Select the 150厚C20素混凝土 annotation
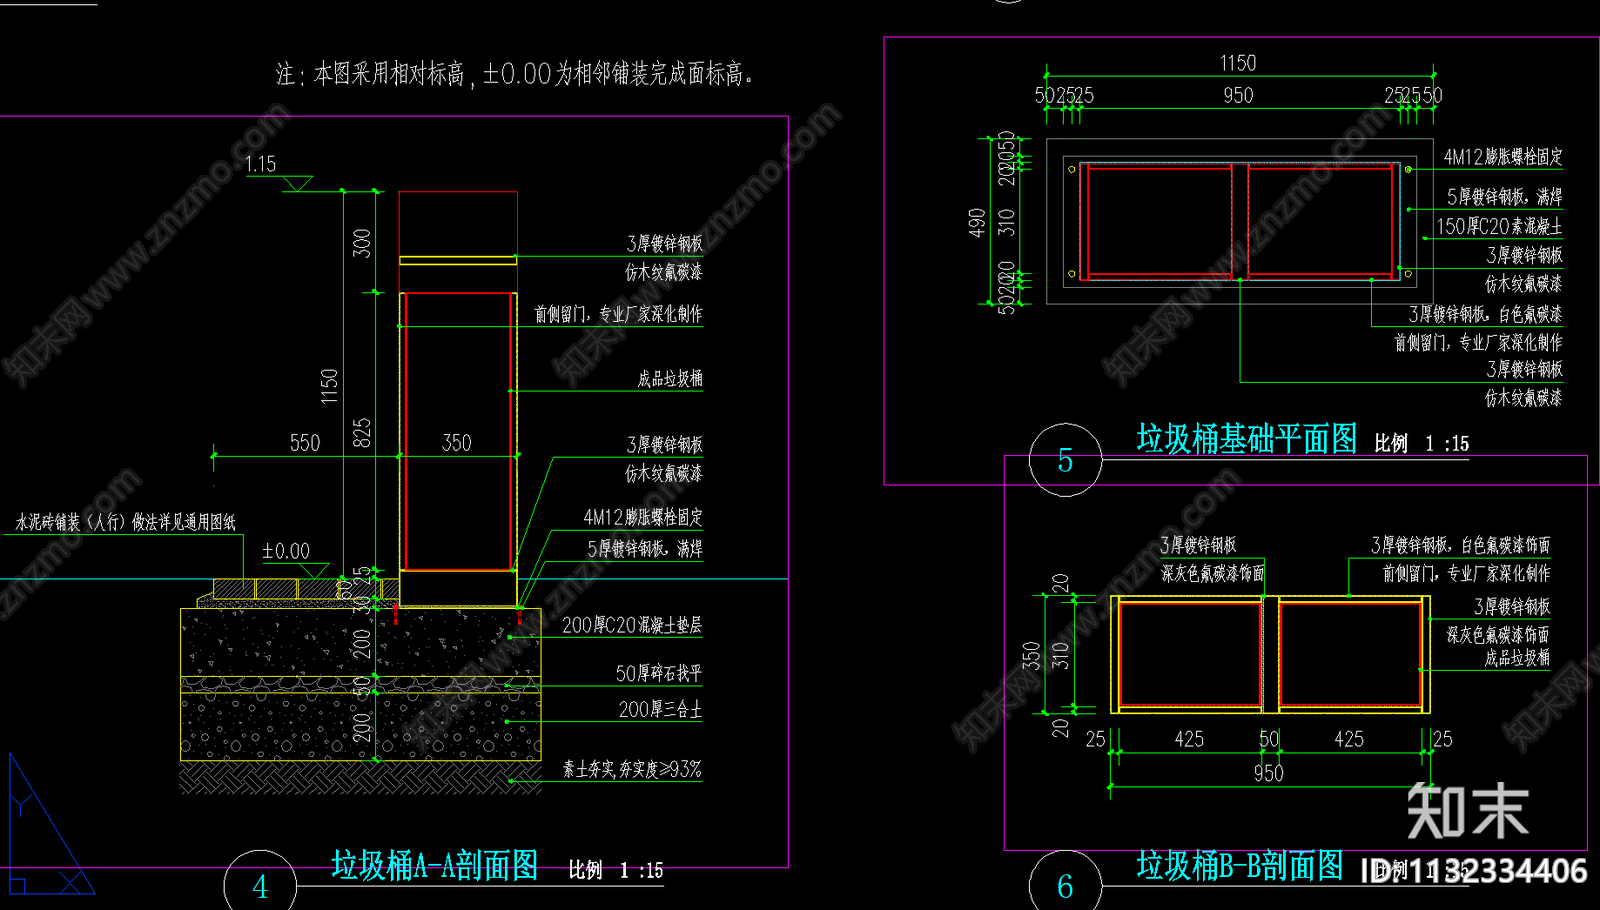1600x910 pixels. point(1499,226)
